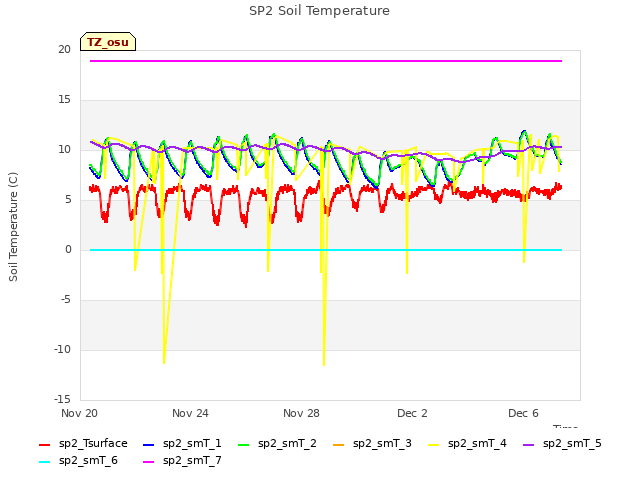640x480 pixels.
Task: Toggle the sp2_smT_4 legend entry
Action: (467, 444)
